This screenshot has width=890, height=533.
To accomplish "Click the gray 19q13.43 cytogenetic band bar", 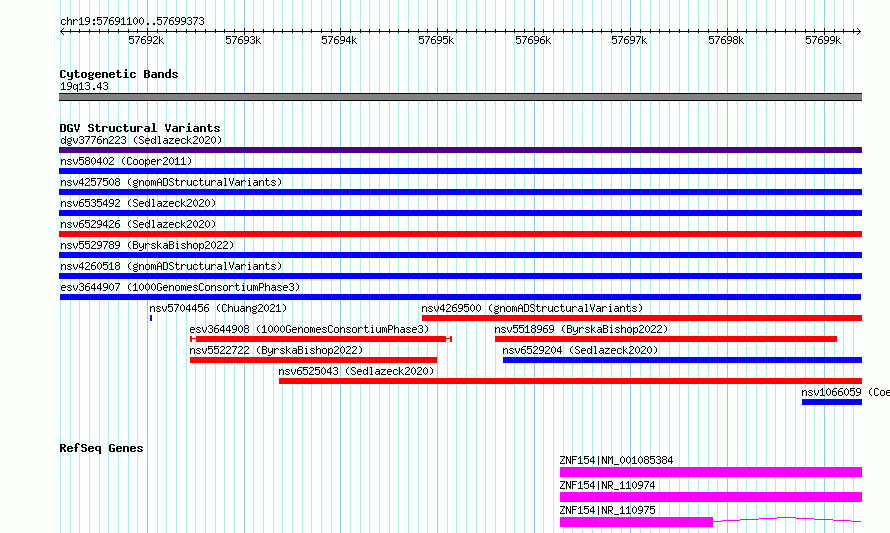I will click(460, 97).
